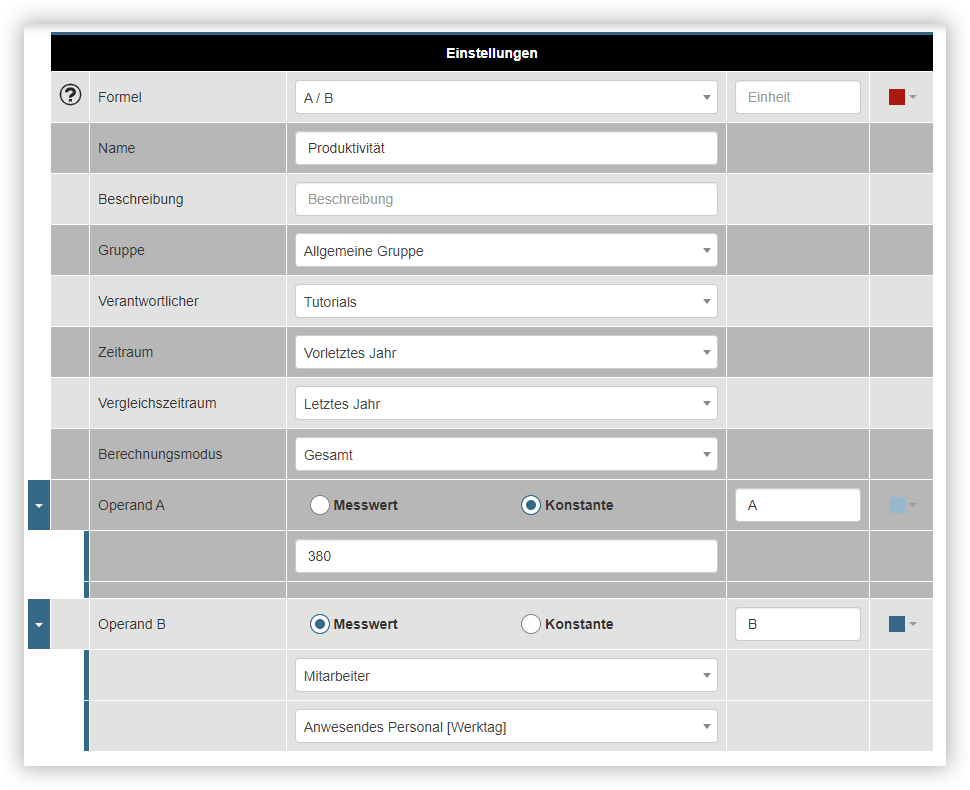Open the red color picker for Formel
Screen dimensions: 970x790
pos(898,97)
